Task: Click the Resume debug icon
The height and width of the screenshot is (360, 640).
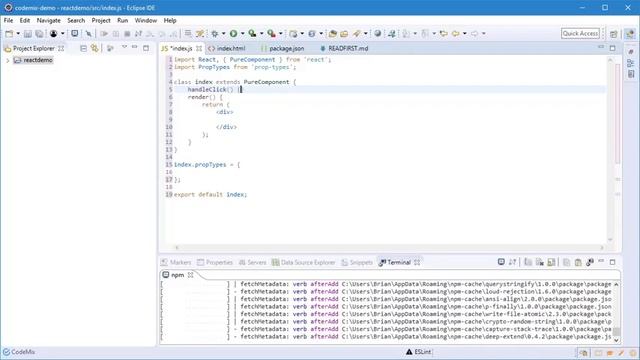Action: (104, 33)
